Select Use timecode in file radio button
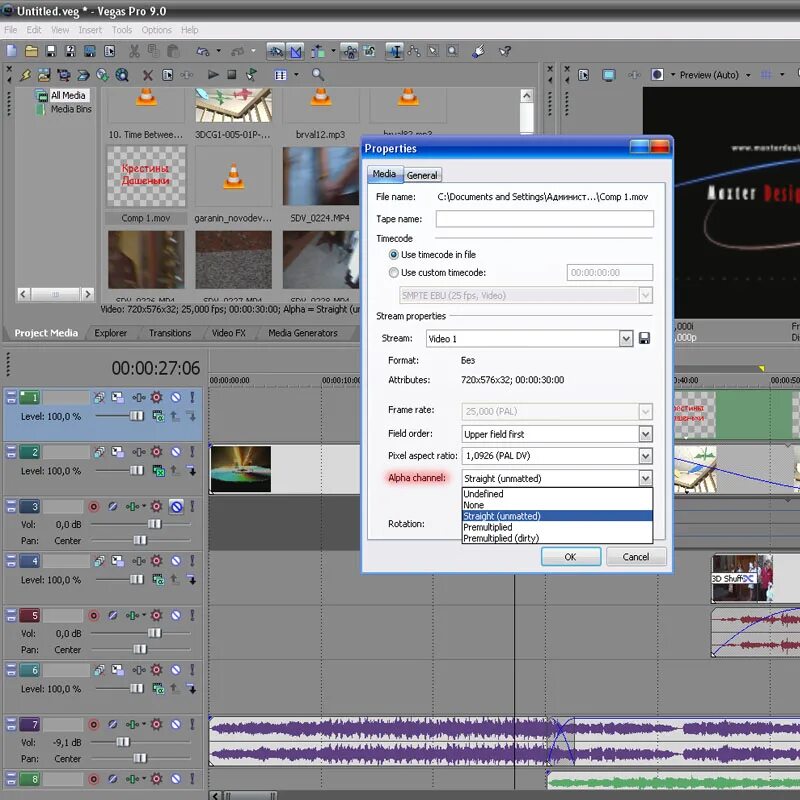Viewport: 800px width, 800px height. click(393, 254)
